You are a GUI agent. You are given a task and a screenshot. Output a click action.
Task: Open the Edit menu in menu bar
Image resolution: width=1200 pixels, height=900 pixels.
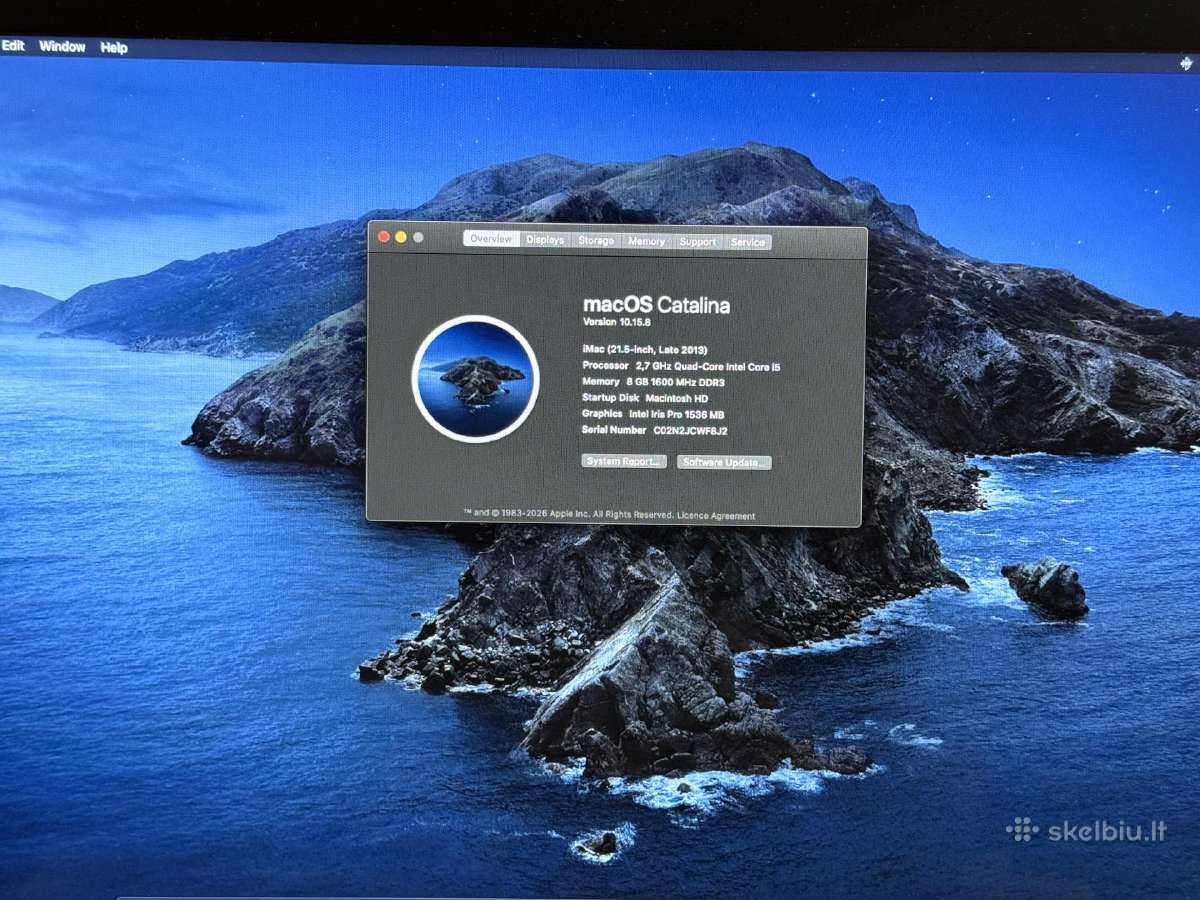[x=13, y=46]
